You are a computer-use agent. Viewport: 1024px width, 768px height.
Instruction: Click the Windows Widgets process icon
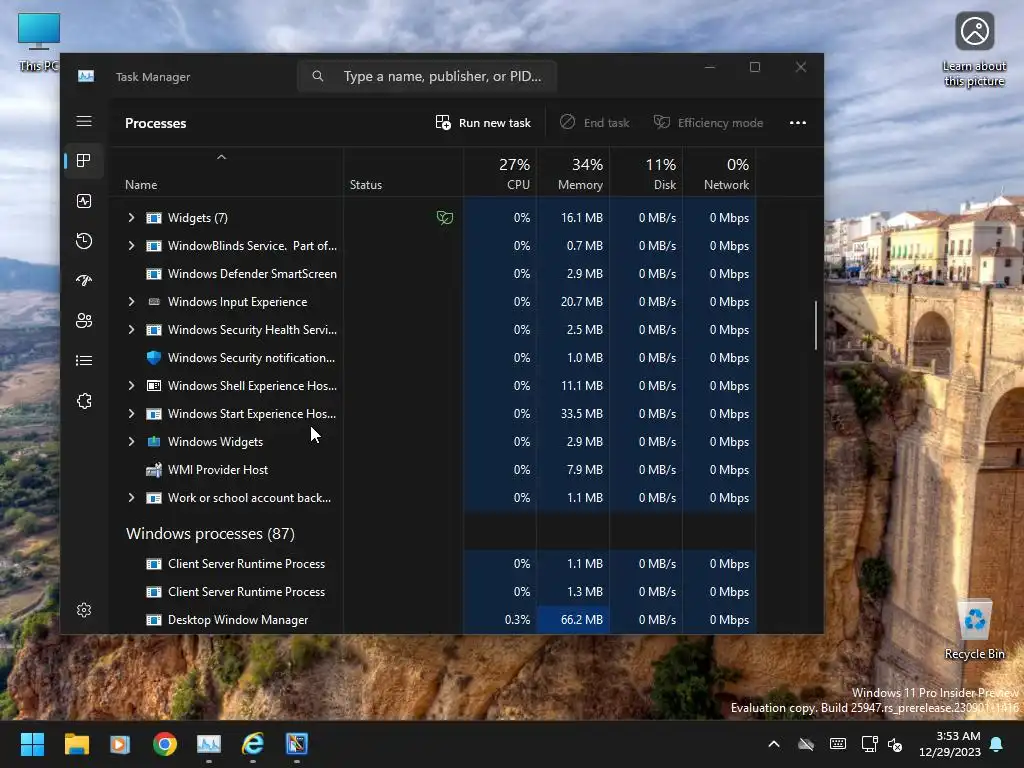tap(153, 442)
